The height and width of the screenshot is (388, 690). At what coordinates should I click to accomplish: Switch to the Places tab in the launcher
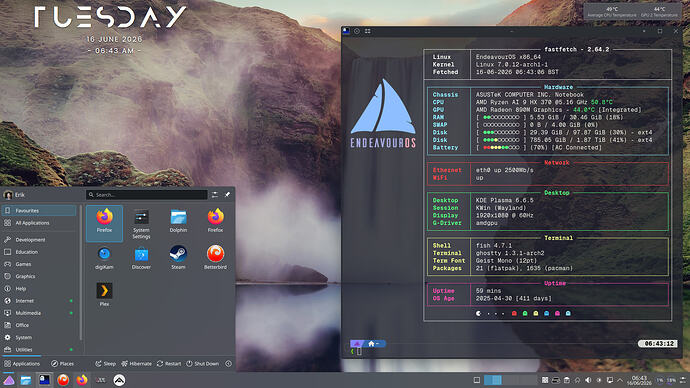(62, 364)
